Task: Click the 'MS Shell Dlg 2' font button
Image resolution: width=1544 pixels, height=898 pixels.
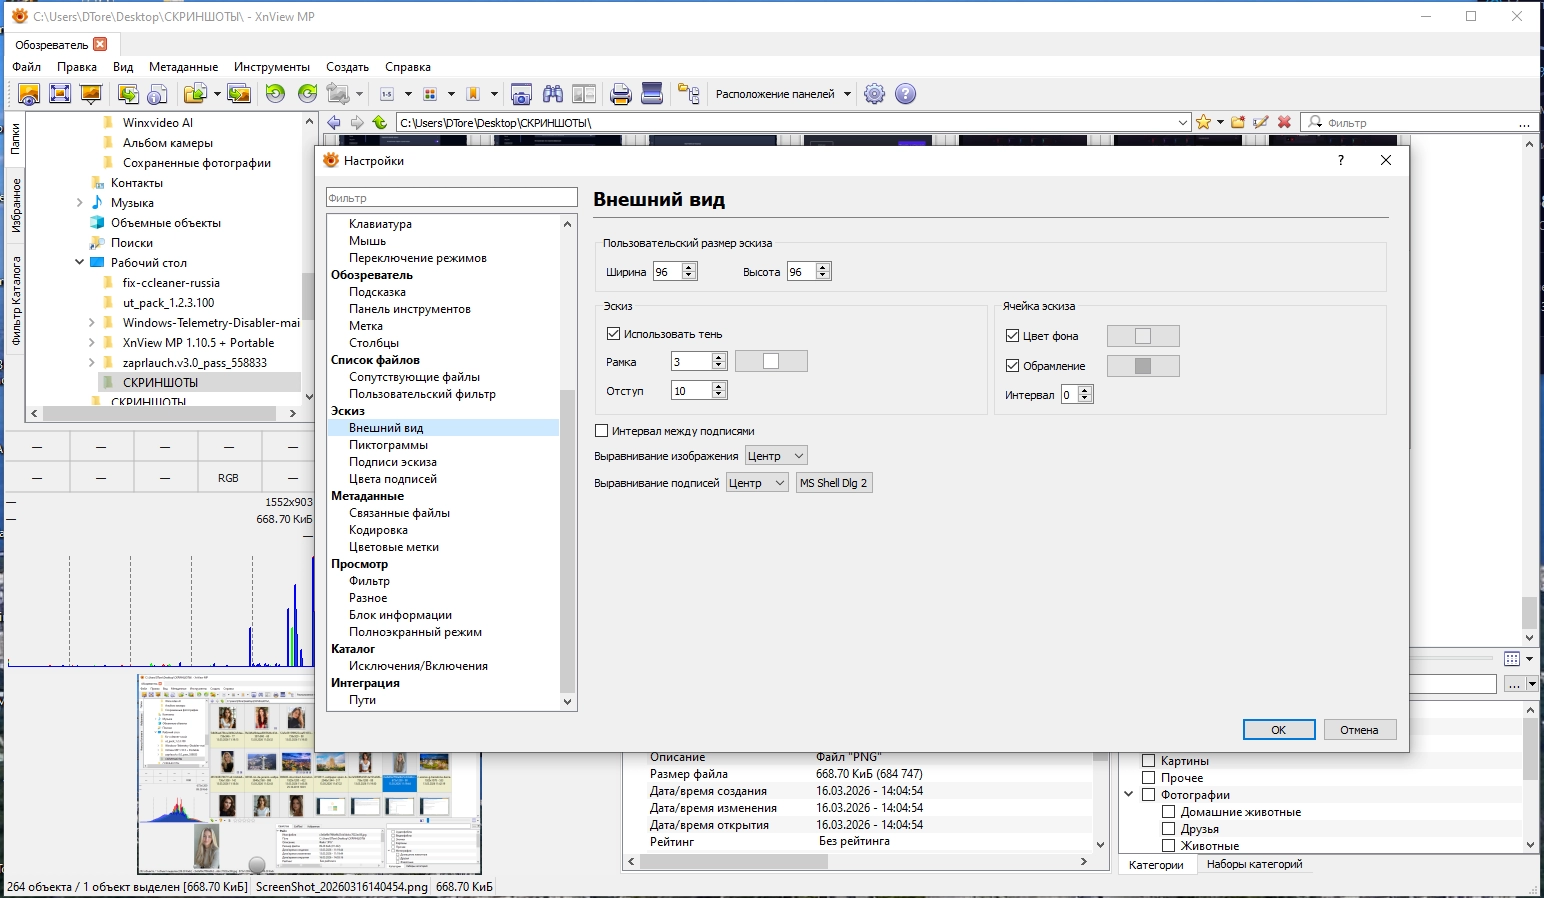Action: [x=833, y=483]
